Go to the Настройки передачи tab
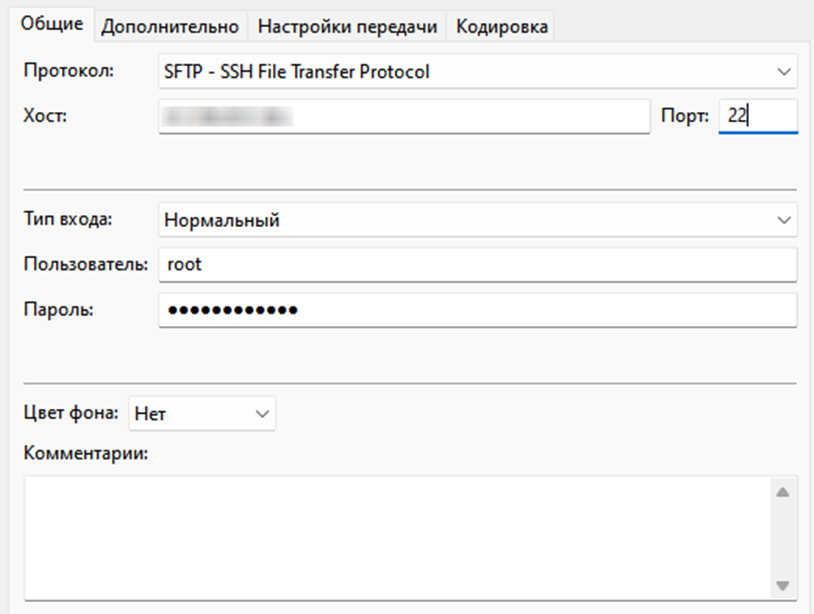The height and width of the screenshot is (614, 814). (347, 27)
